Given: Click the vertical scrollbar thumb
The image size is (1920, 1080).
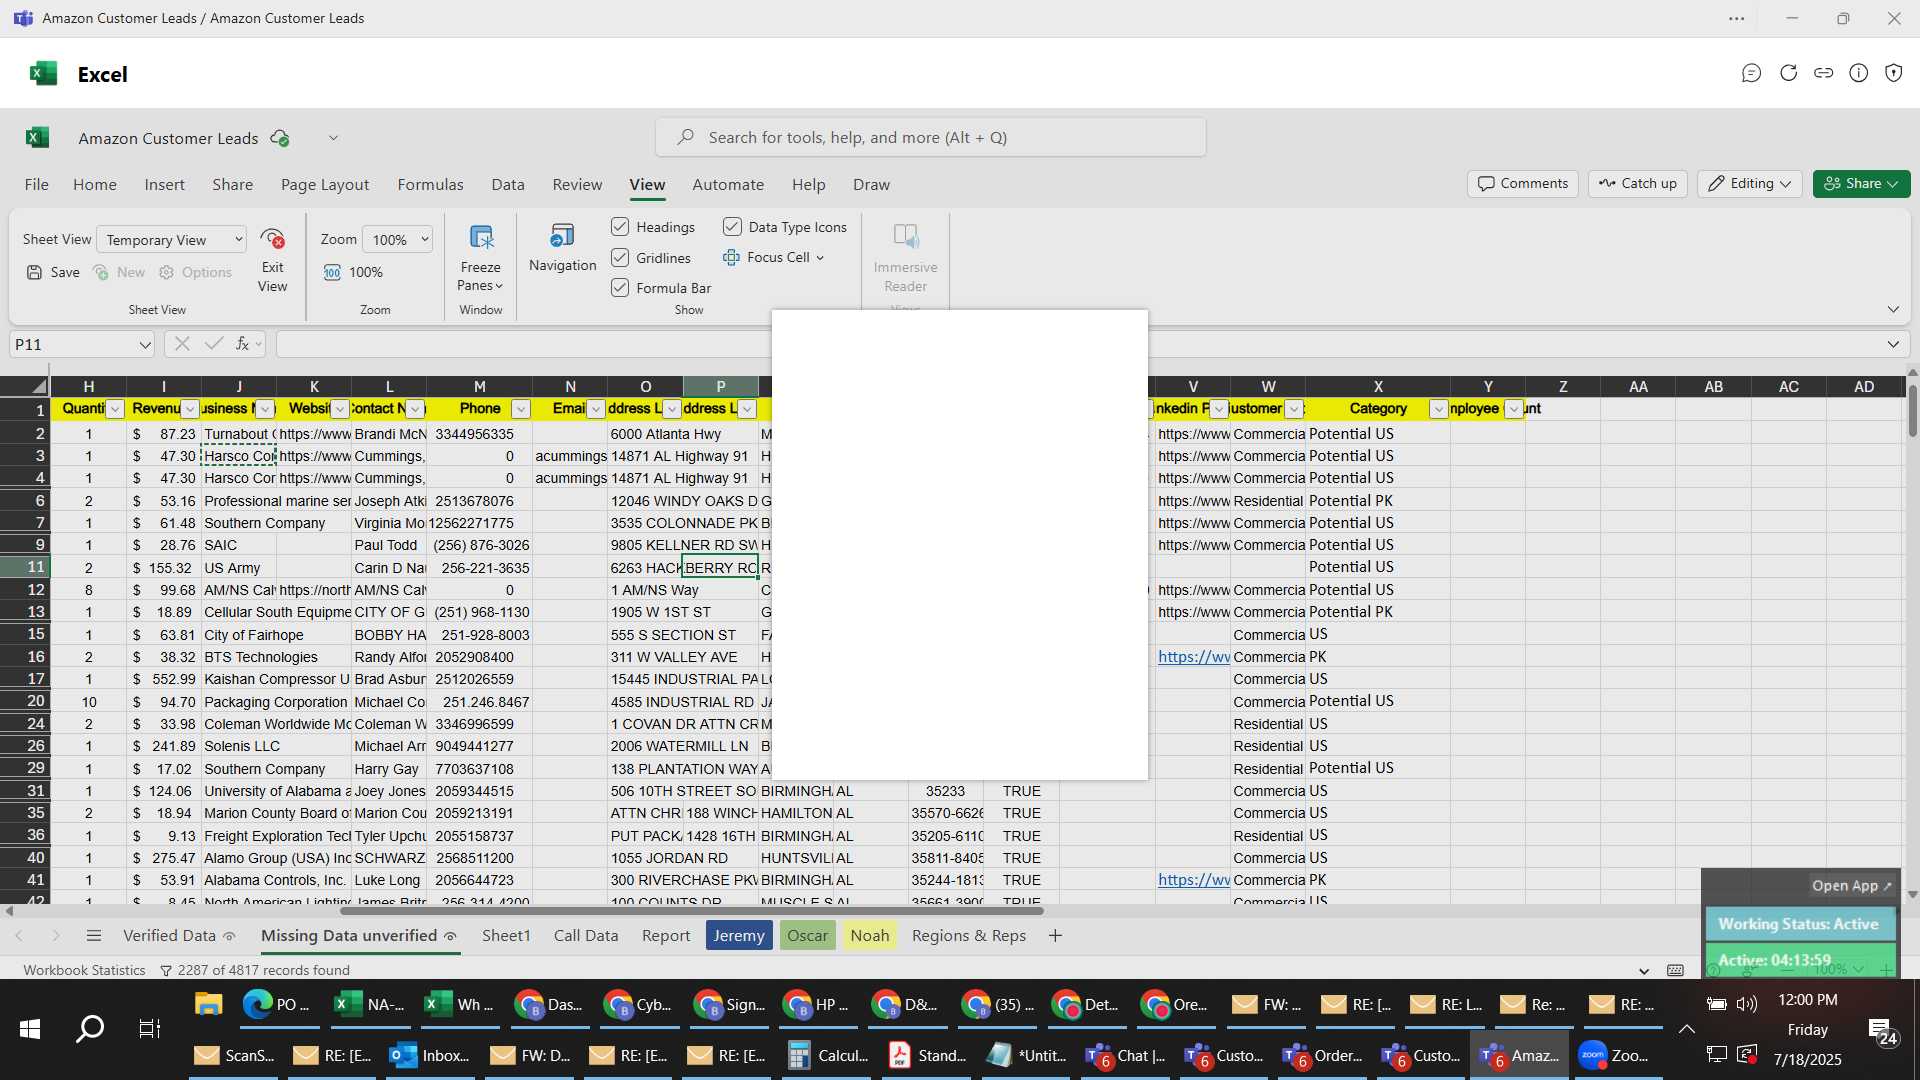Looking at the screenshot, I should pyautogui.click(x=1912, y=410).
